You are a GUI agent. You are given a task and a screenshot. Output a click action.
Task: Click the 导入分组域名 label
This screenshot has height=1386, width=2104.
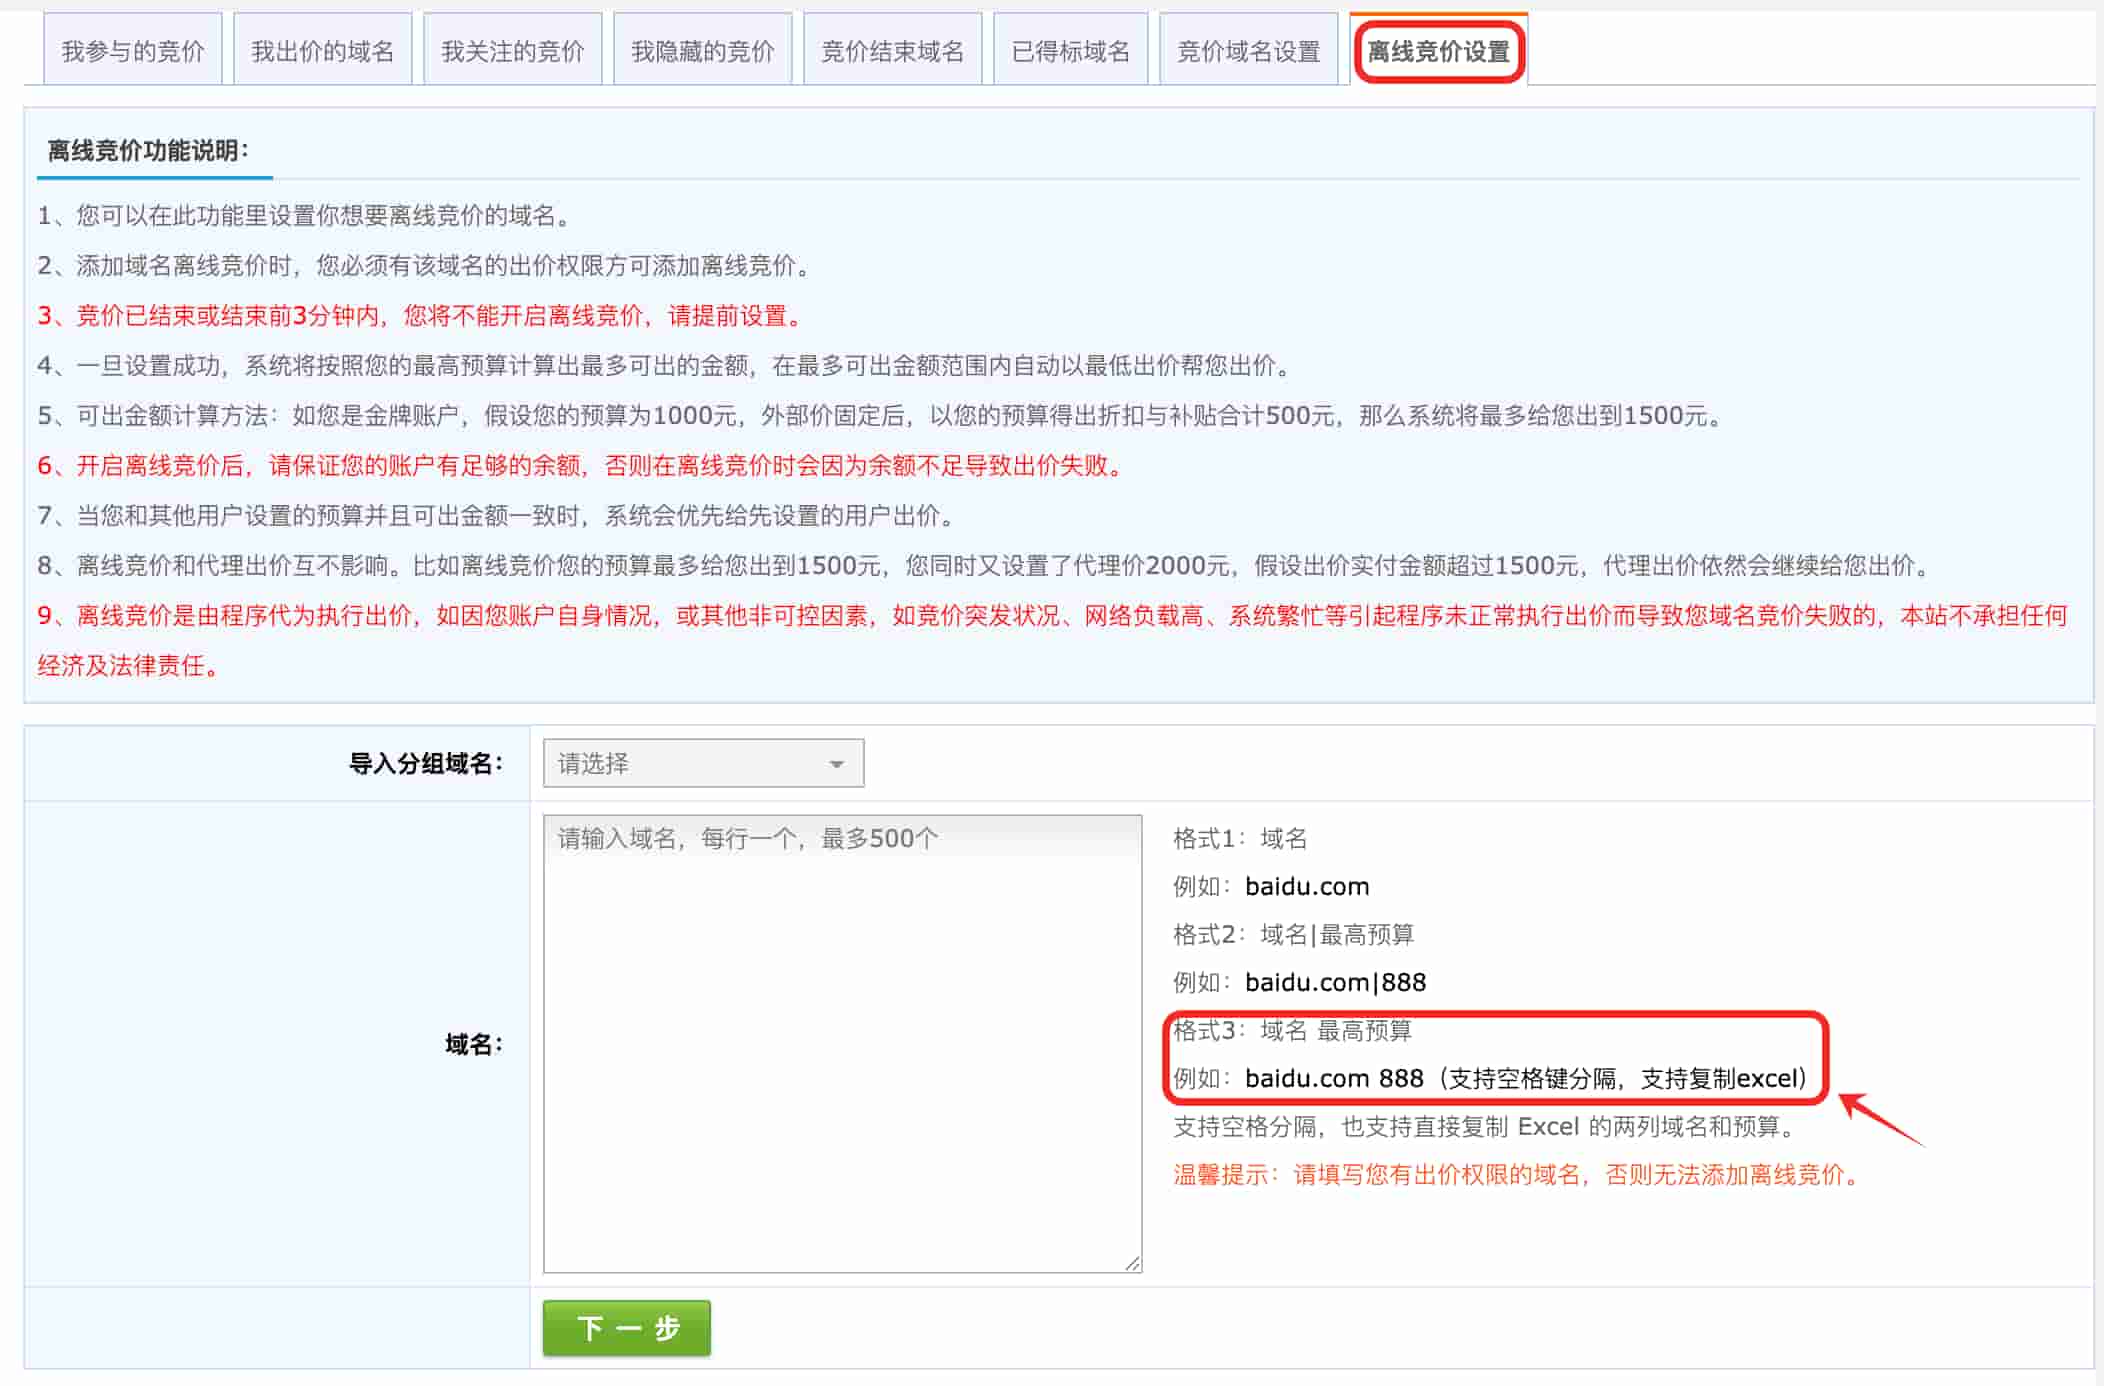coord(425,762)
